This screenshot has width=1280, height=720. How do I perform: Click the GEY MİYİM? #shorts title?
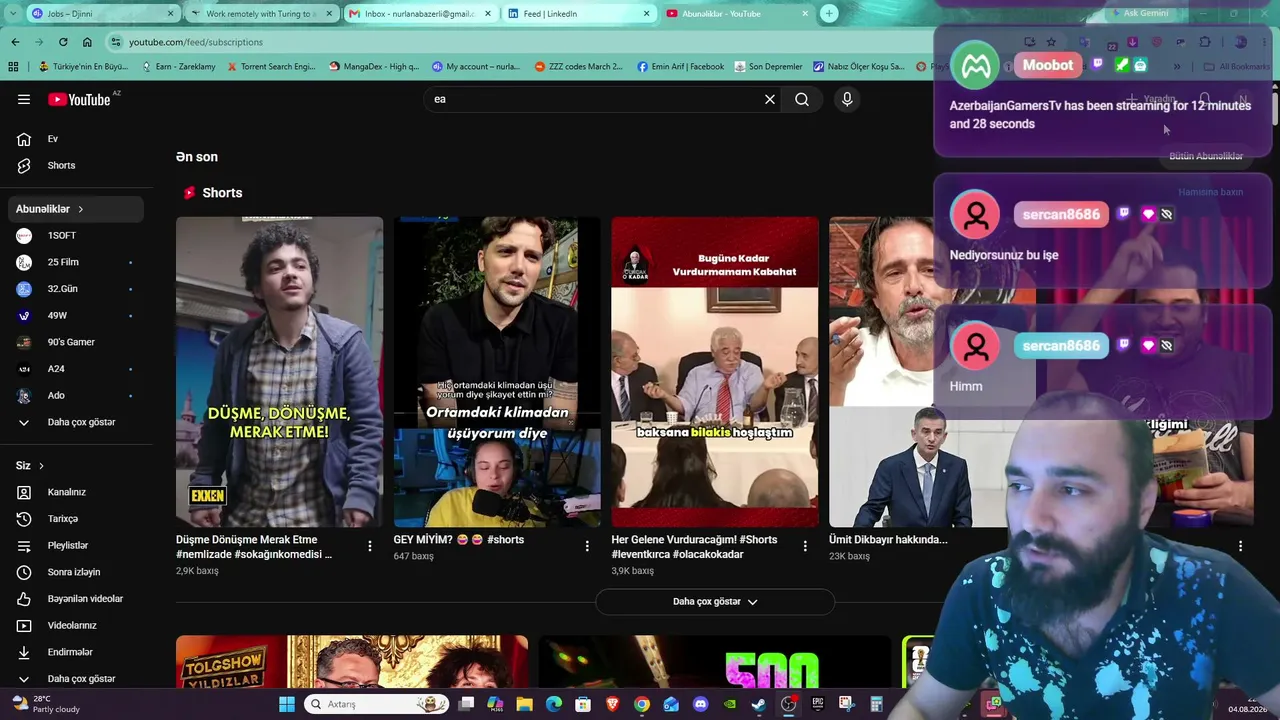click(459, 540)
